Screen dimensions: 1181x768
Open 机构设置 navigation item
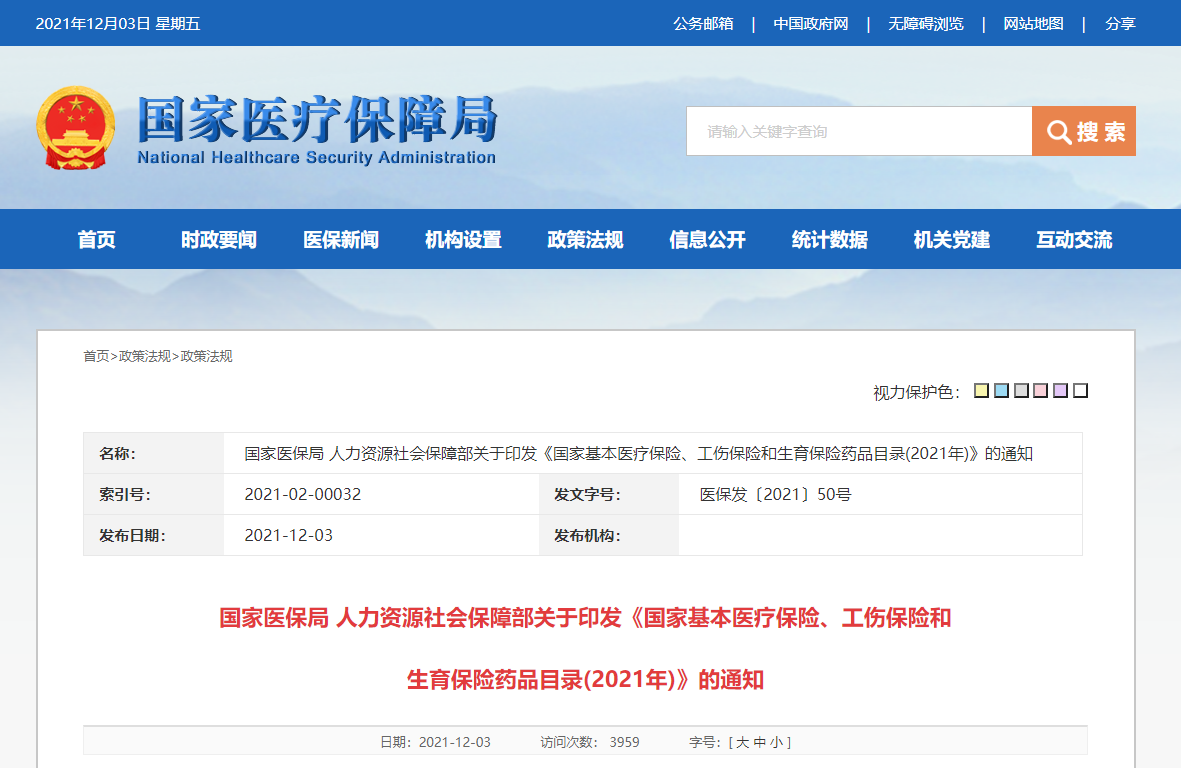tap(463, 239)
